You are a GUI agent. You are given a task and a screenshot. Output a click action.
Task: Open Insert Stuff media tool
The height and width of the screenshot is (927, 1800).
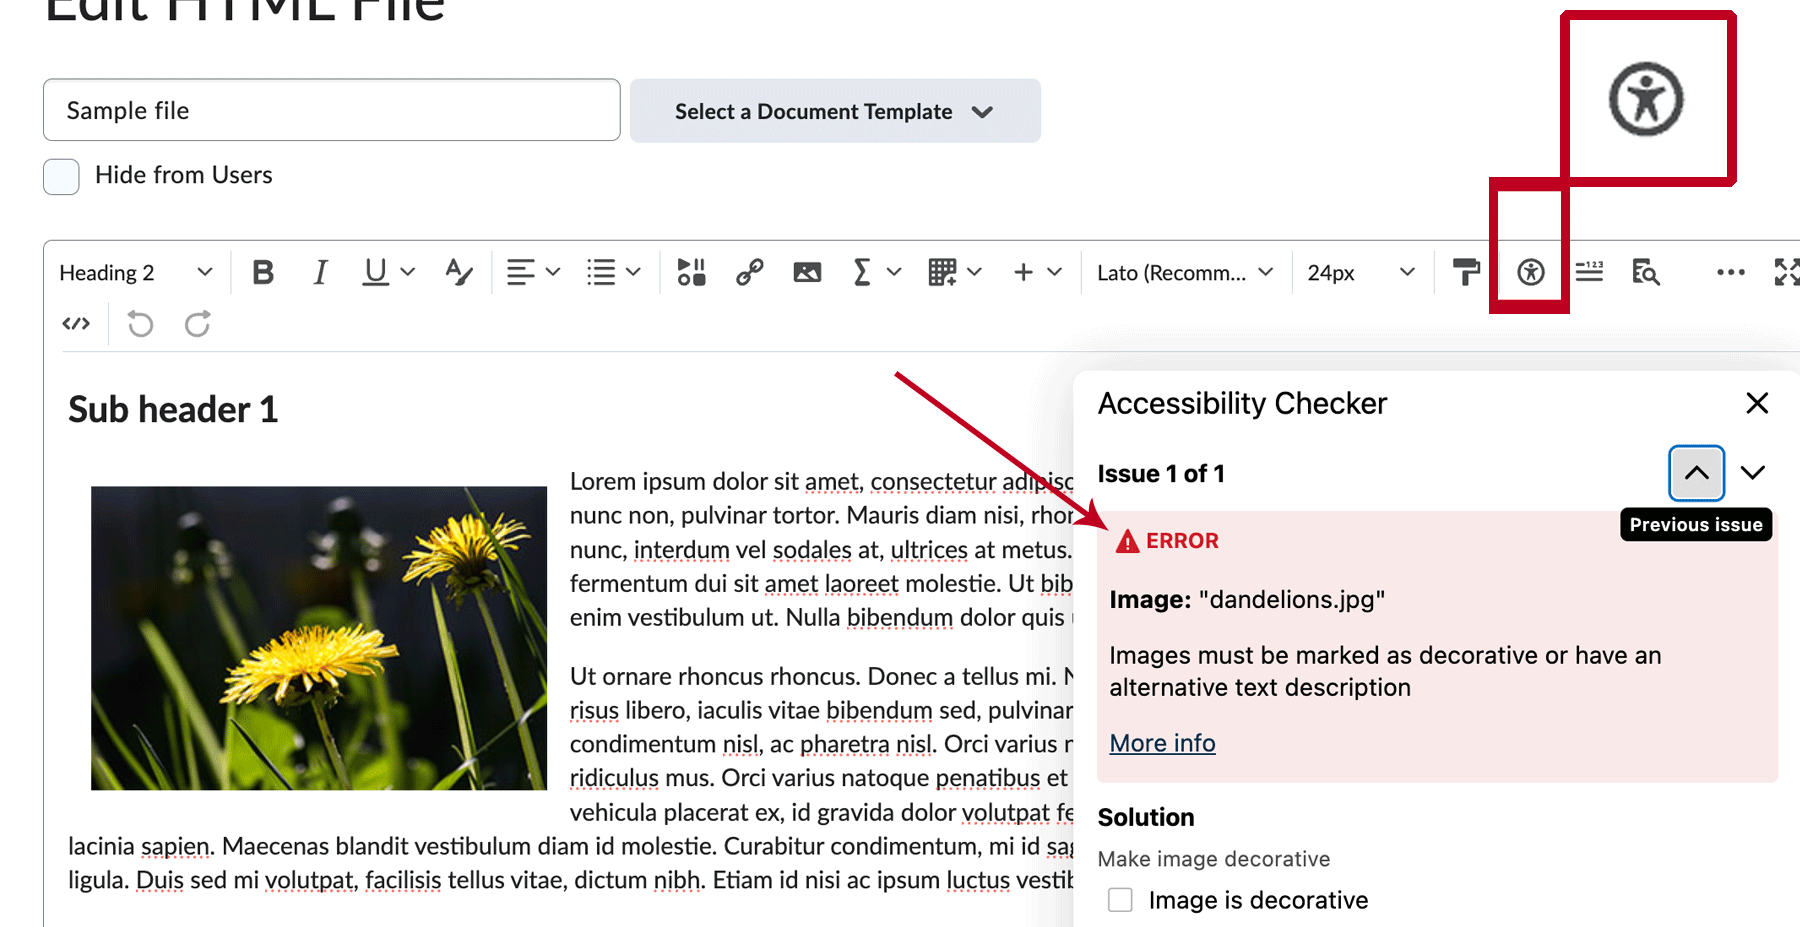691,272
